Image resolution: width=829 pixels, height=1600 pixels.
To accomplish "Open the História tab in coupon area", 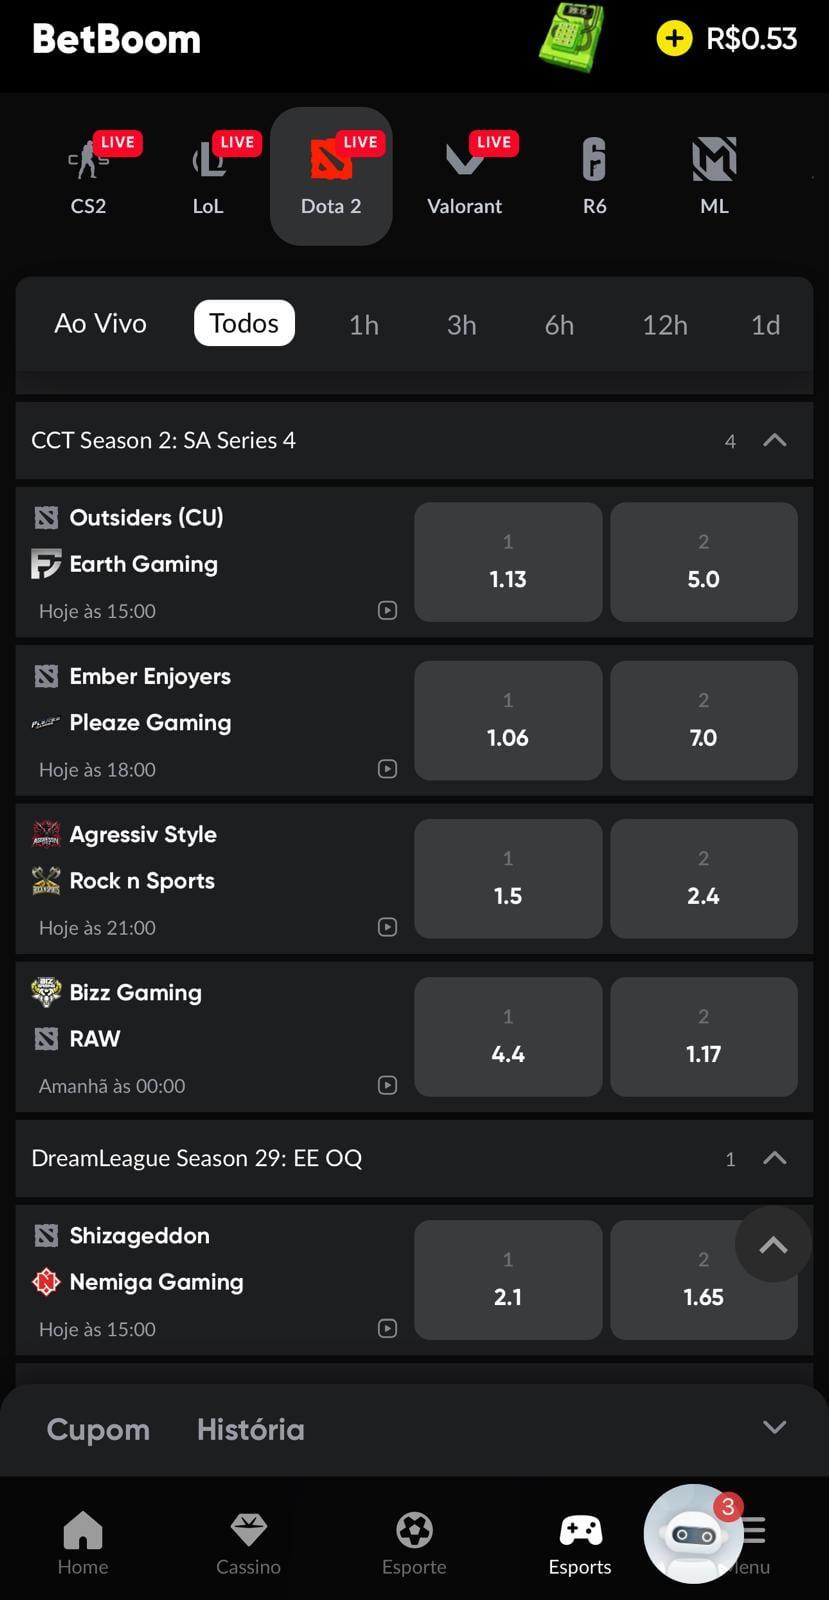I will pyautogui.click(x=250, y=1429).
